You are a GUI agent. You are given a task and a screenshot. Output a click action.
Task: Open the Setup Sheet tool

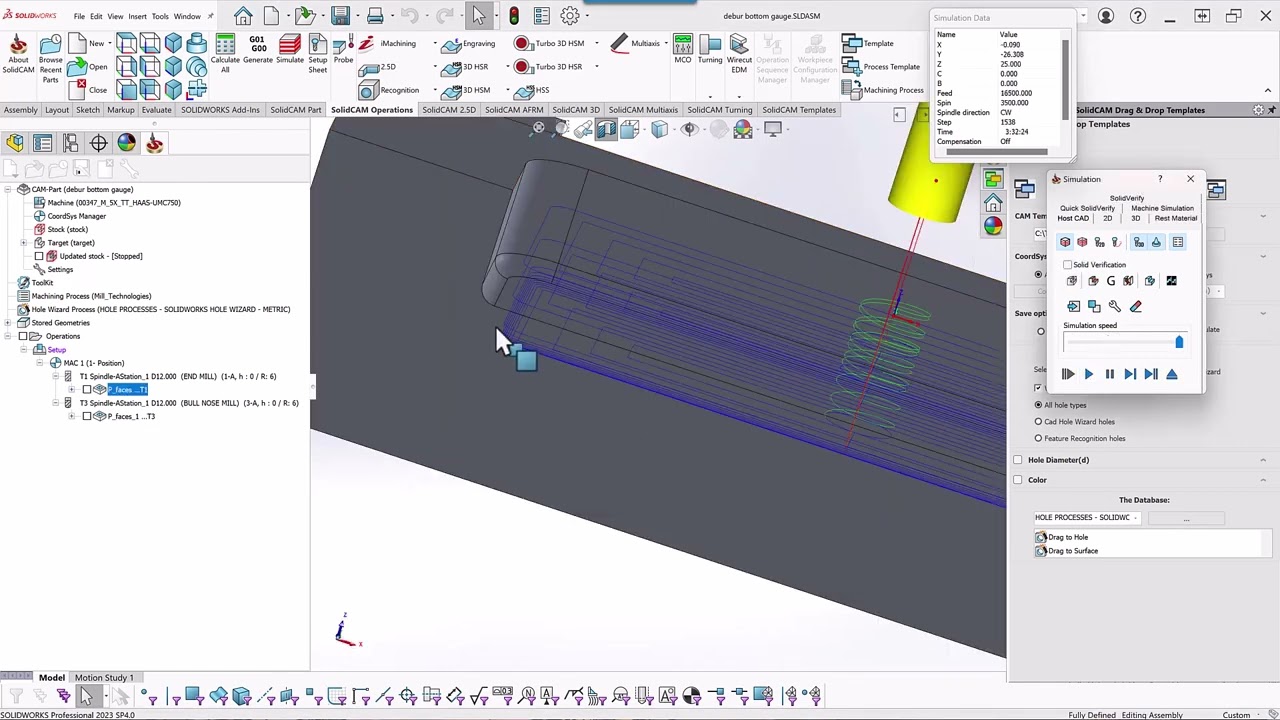[317, 54]
